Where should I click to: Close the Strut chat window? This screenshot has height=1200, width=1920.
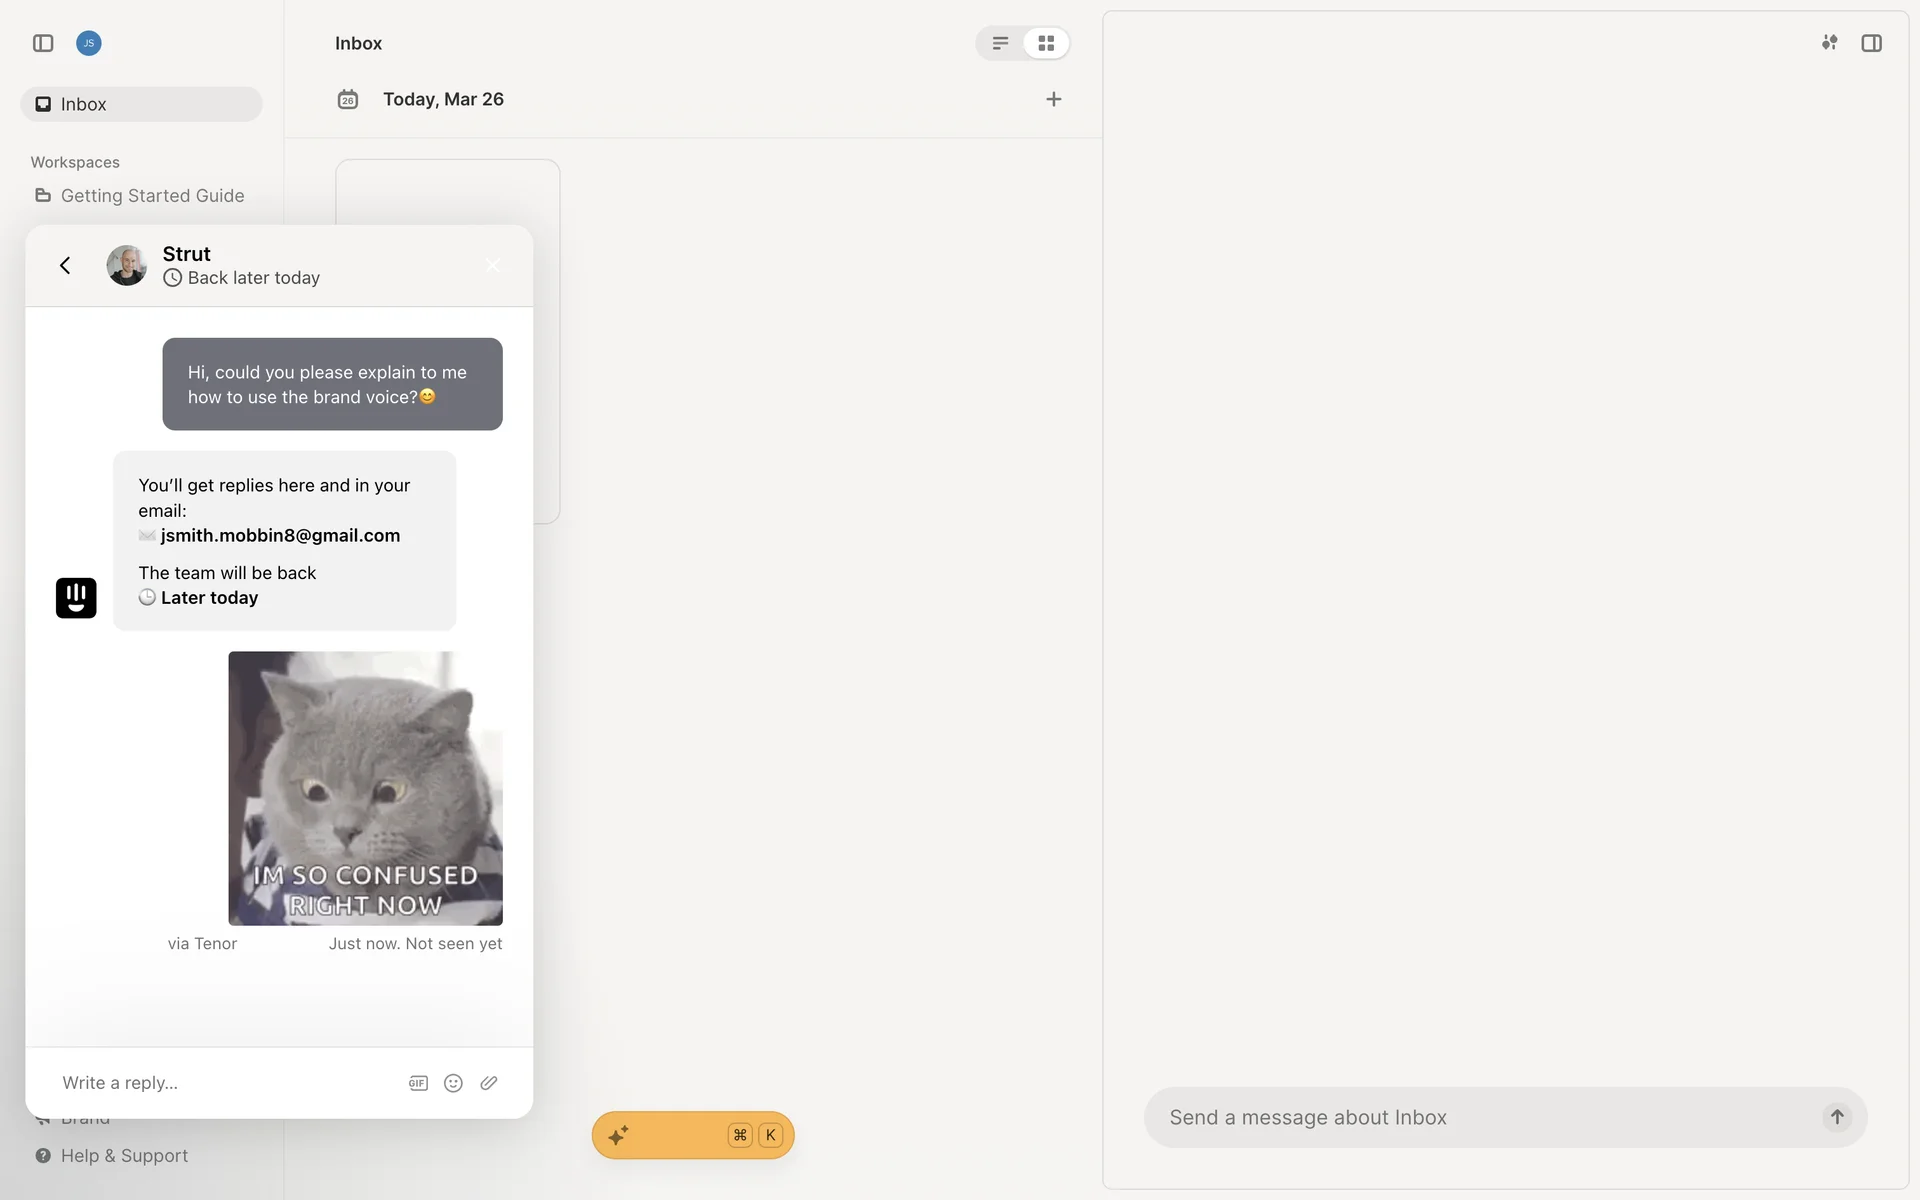point(493,265)
